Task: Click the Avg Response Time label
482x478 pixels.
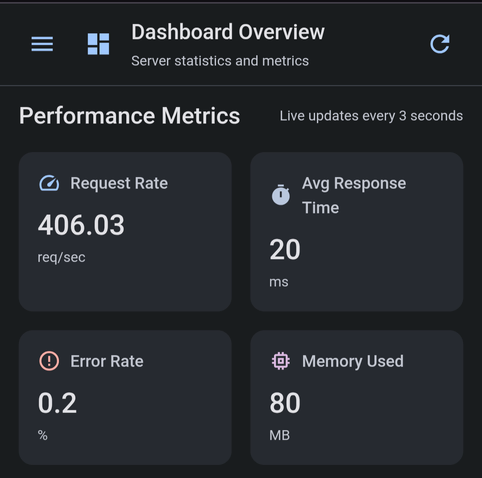Action: (x=354, y=195)
